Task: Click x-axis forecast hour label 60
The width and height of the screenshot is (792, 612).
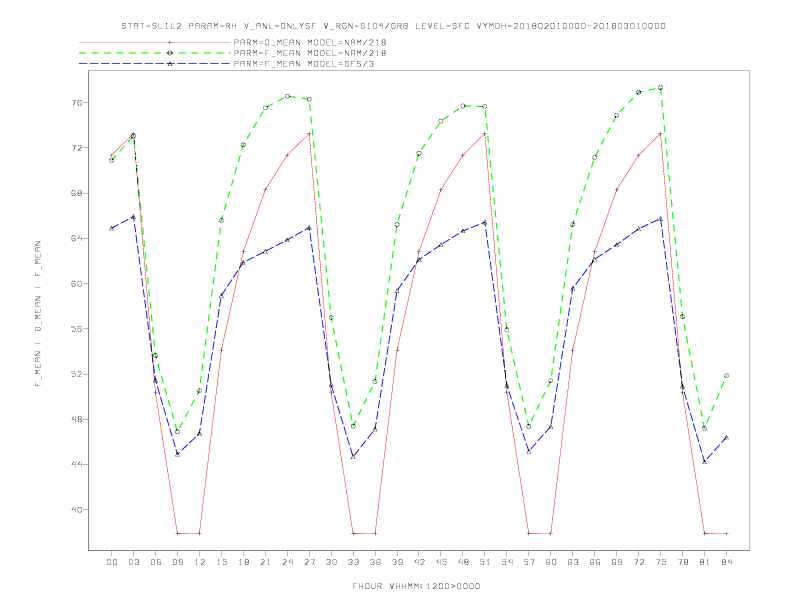Action: click(x=551, y=562)
